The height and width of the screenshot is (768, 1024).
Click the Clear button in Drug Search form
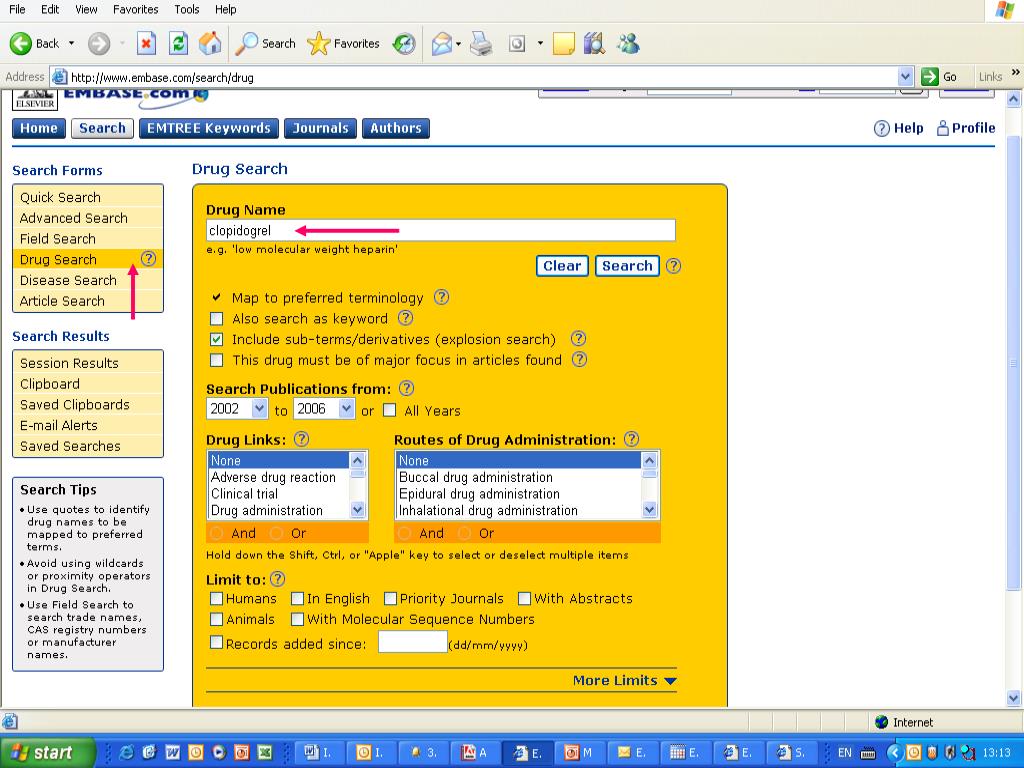(x=562, y=266)
